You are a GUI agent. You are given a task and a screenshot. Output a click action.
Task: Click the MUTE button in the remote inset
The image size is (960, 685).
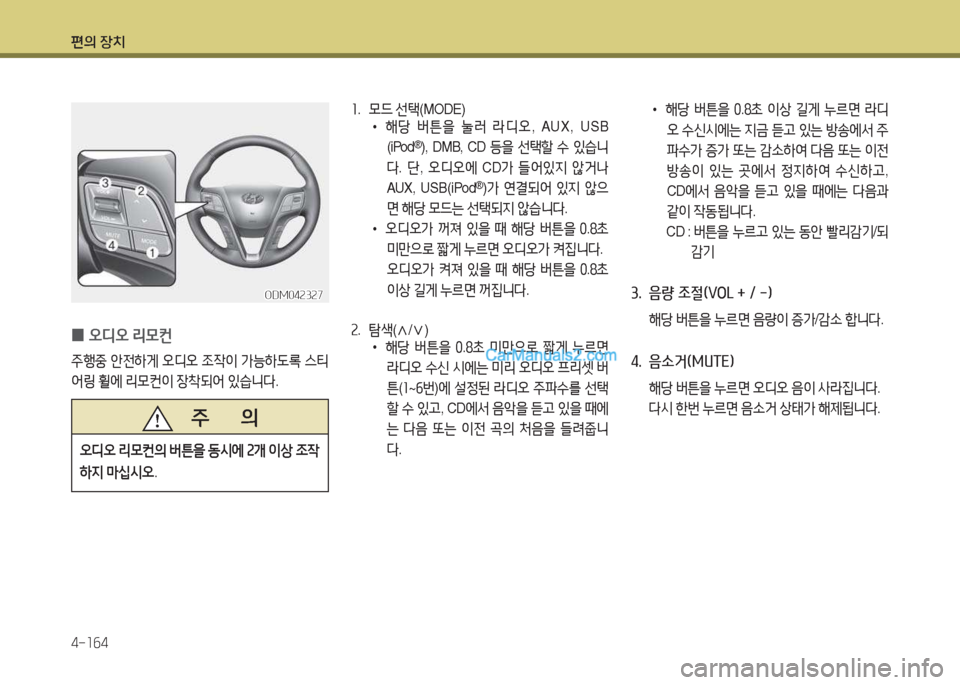pos(112,236)
